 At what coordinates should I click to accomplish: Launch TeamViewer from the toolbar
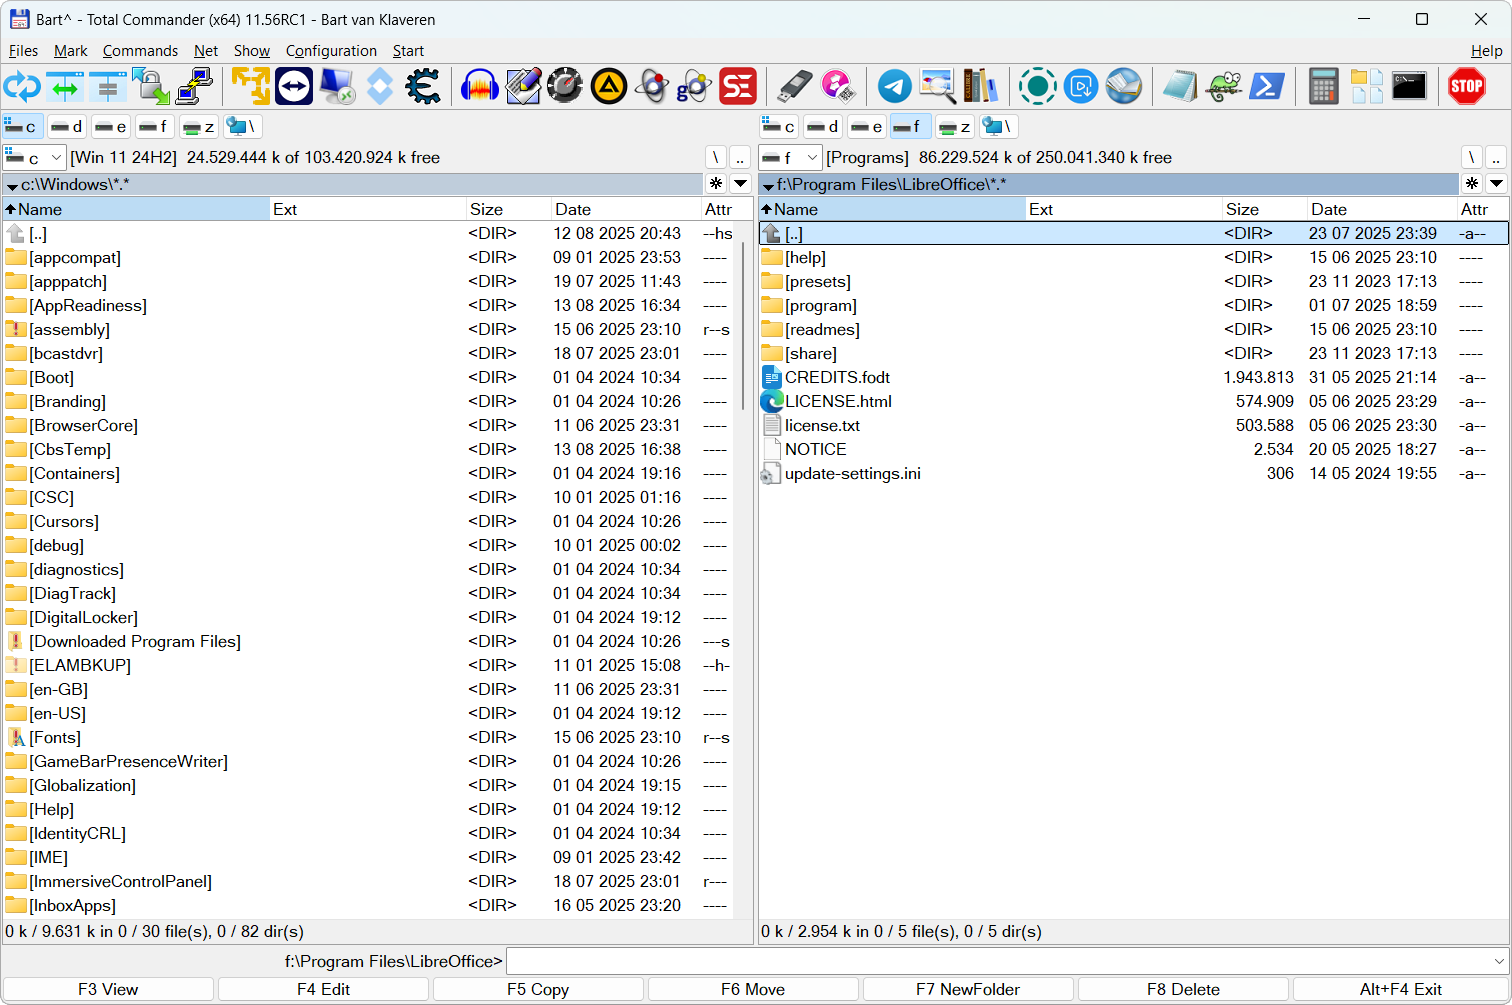coord(294,87)
